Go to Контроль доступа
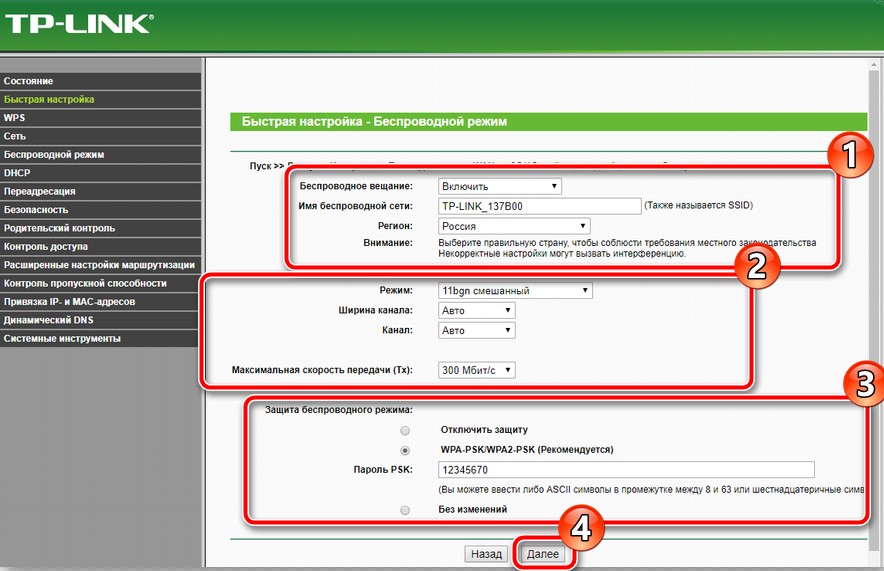The width and height of the screenshot is (884, 571). coord(100,246)
